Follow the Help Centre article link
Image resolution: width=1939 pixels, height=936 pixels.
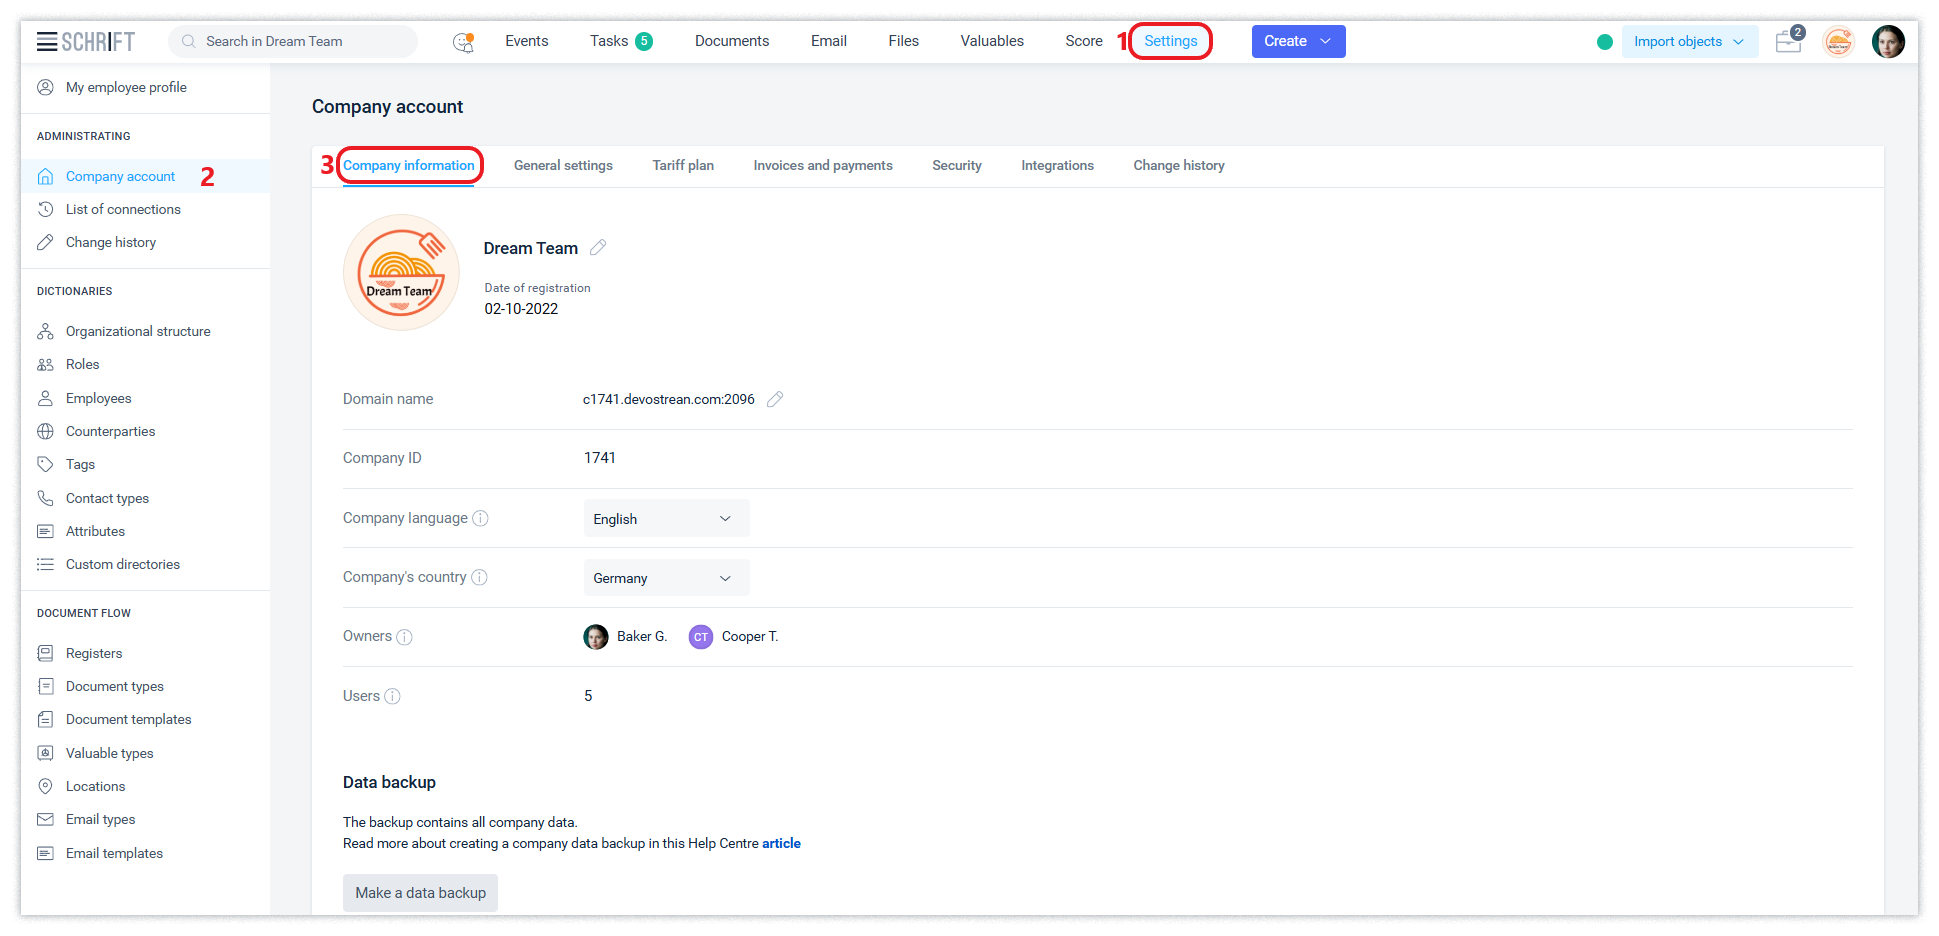(781, 843)
